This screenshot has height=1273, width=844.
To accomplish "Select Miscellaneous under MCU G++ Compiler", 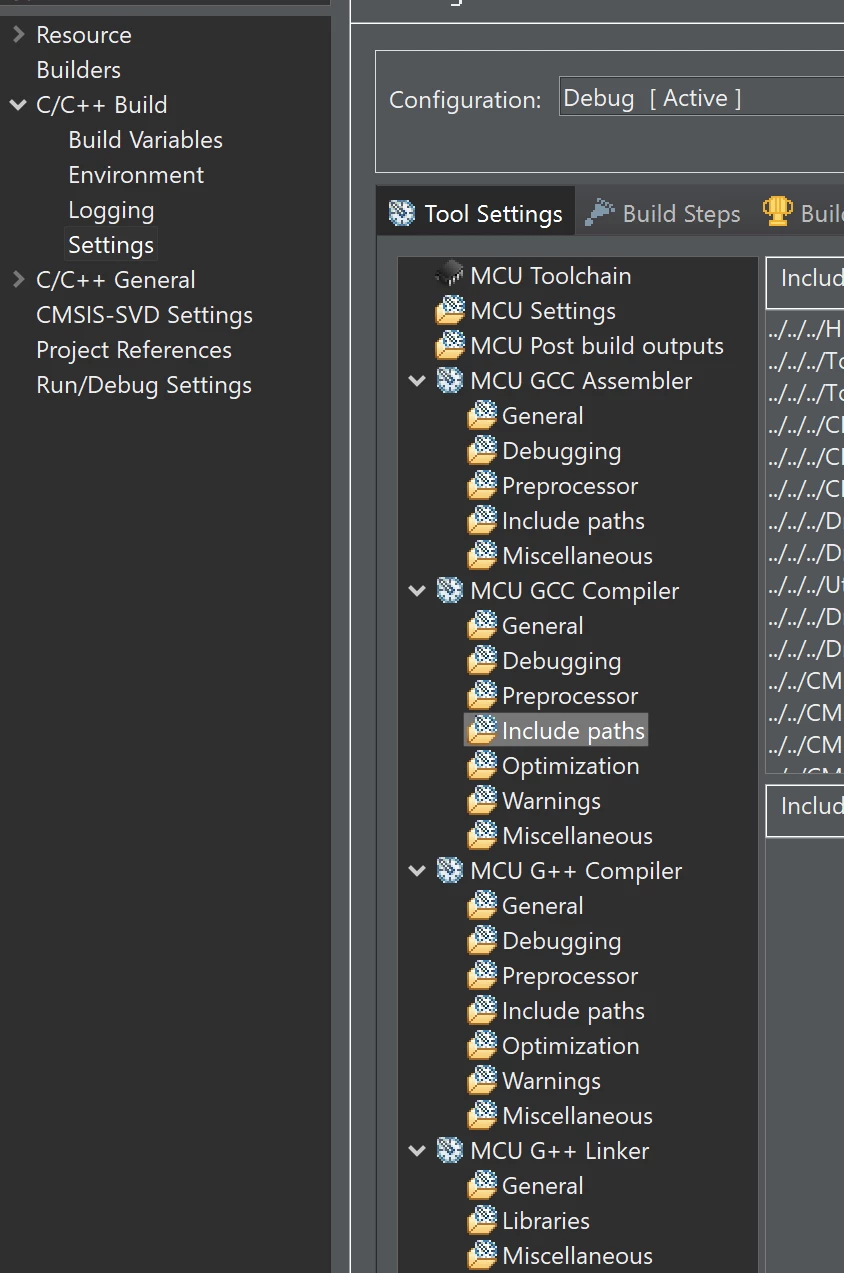I will [577, 1116].
